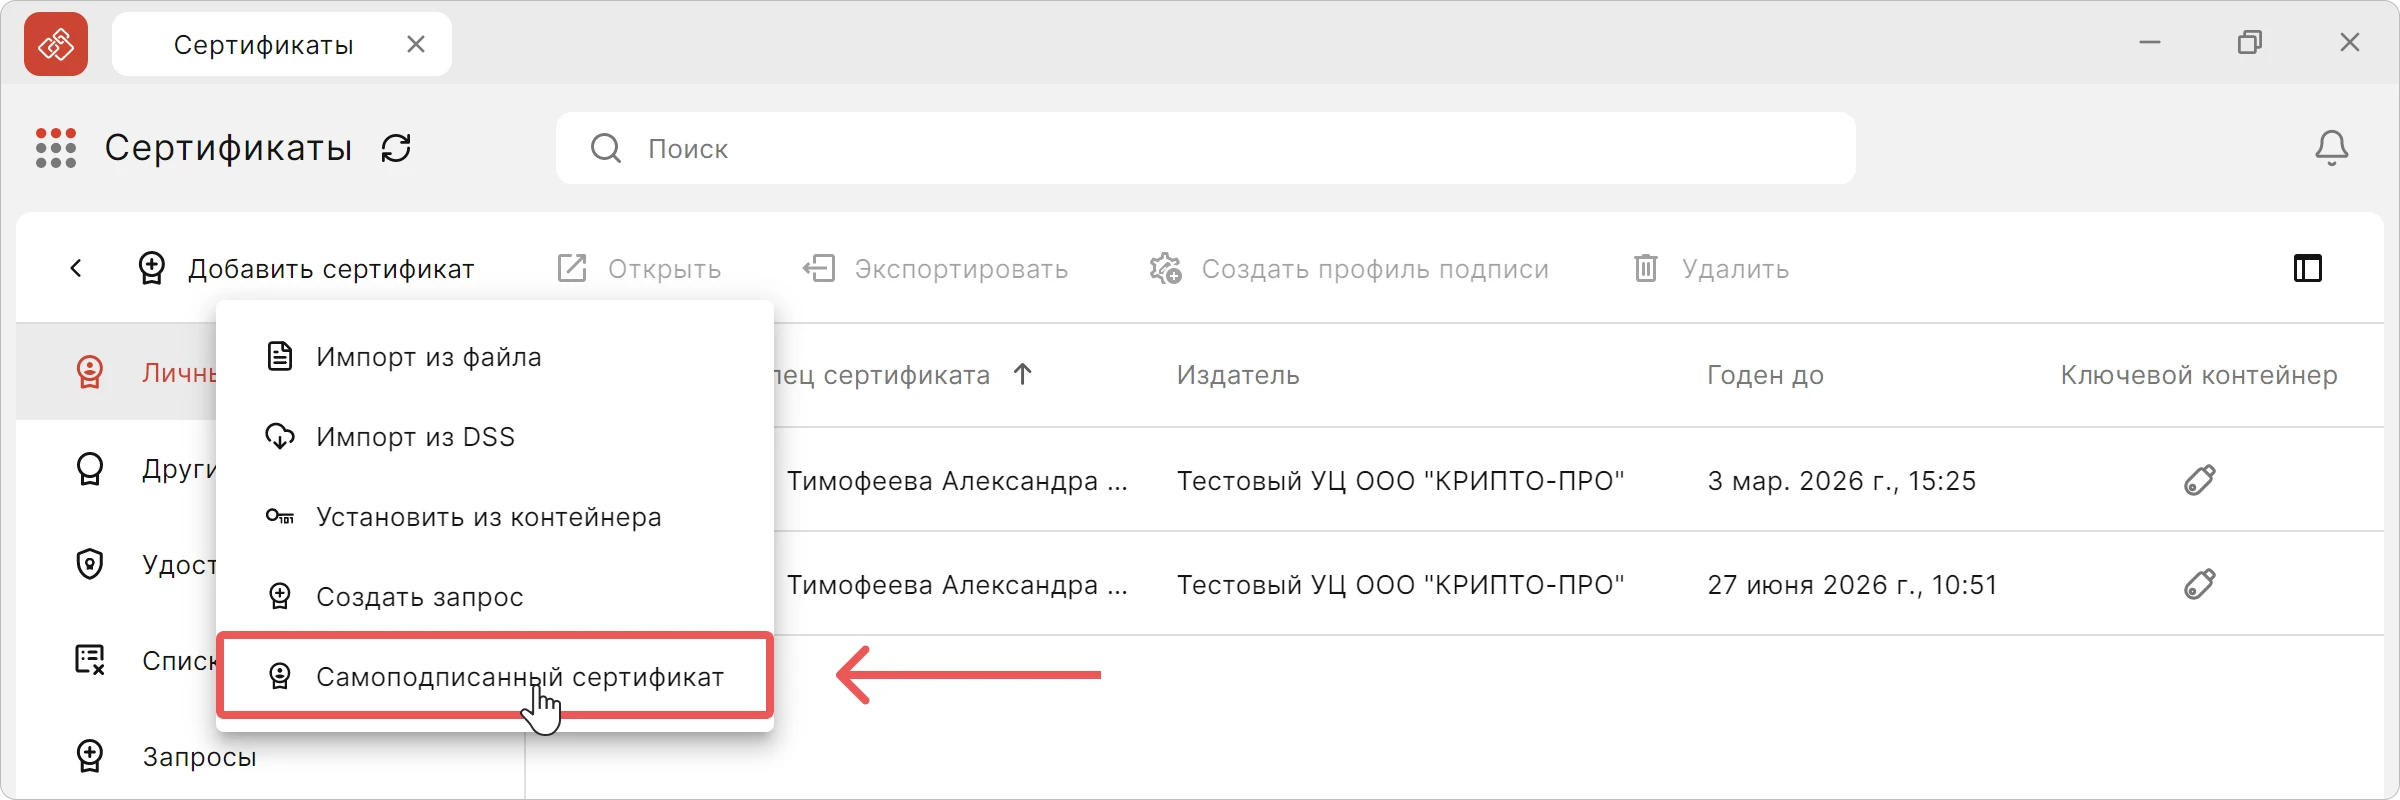This screenshot has width=2400, height=800.
Task: Click owner name in 3 мар. 2026 row
Action: (957, 481)
